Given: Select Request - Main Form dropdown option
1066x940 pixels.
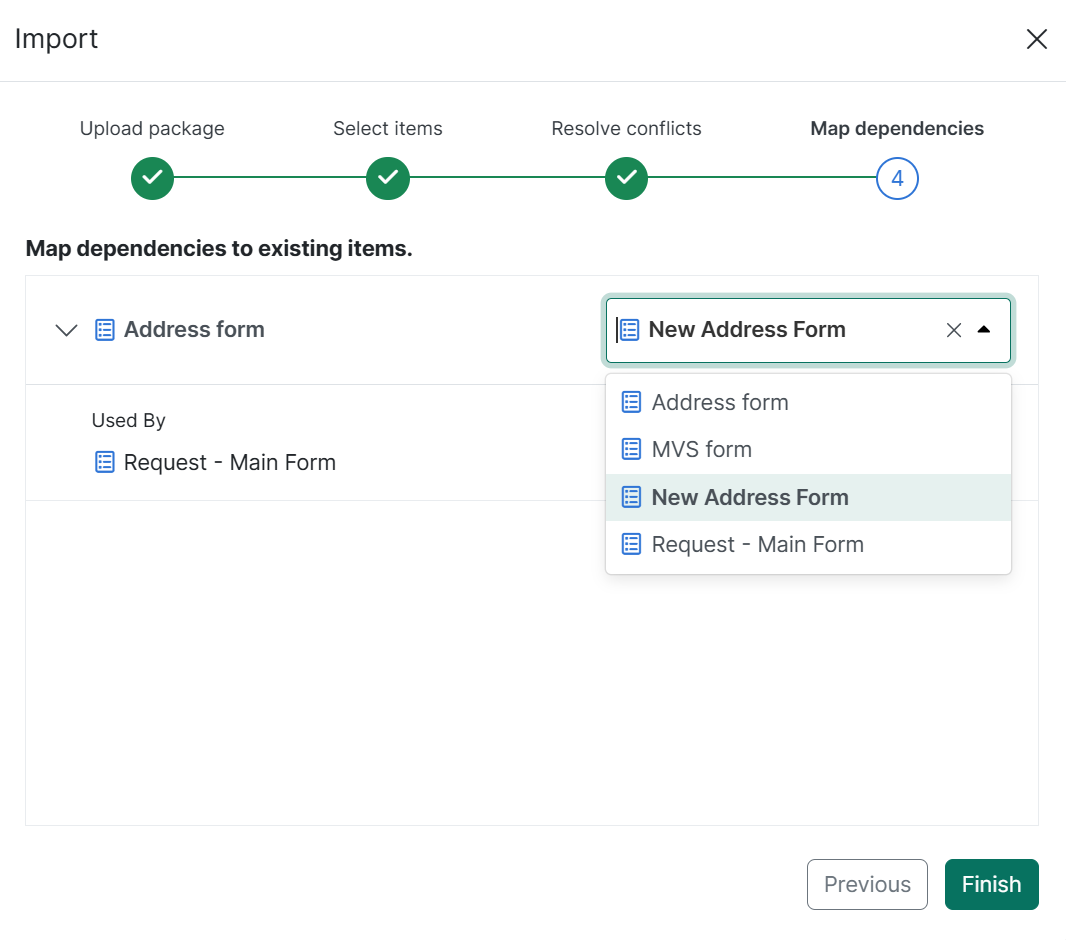Looking at the screenshot, I should [757, 544].
